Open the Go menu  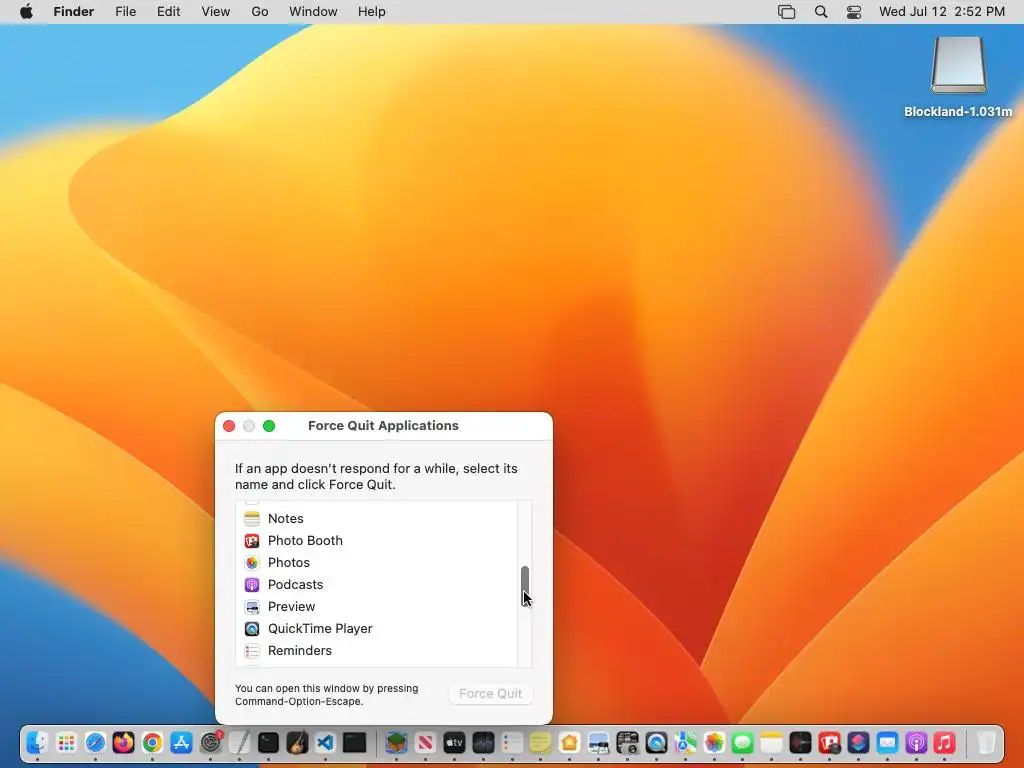point(260,12)
